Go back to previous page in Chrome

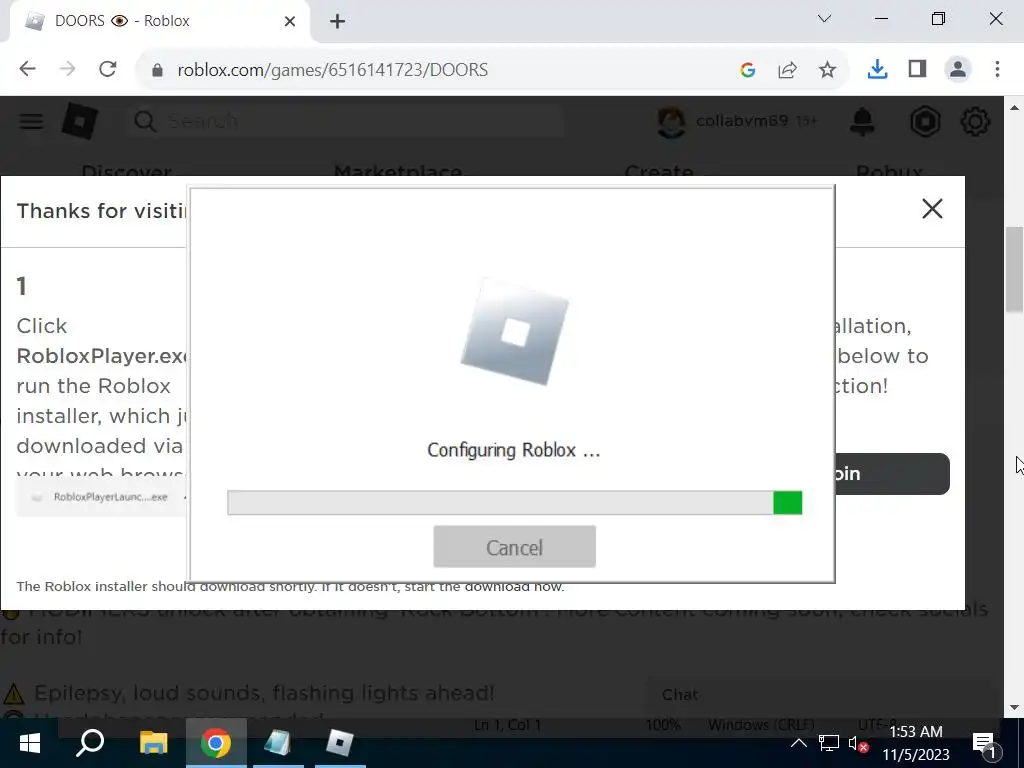[27, 69]
